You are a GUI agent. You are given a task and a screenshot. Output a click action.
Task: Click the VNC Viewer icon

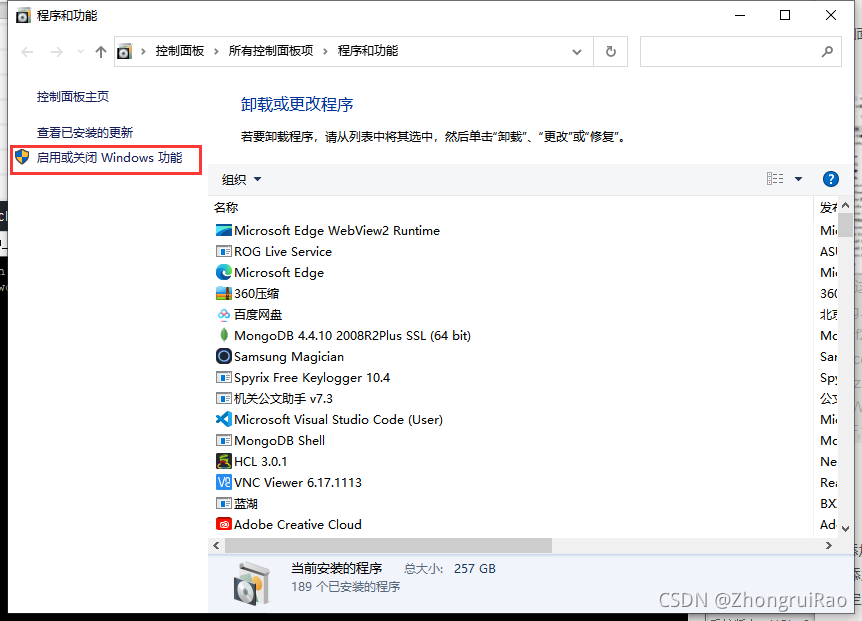tap(224, 483)
